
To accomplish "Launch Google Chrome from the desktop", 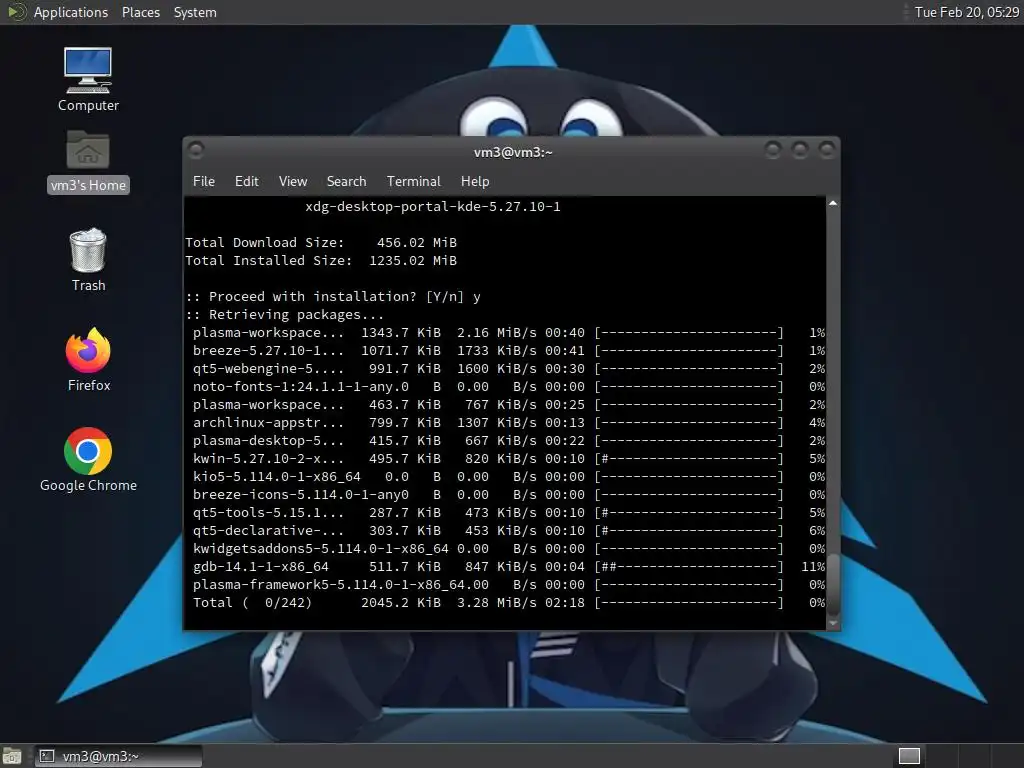I will (88, 459).
